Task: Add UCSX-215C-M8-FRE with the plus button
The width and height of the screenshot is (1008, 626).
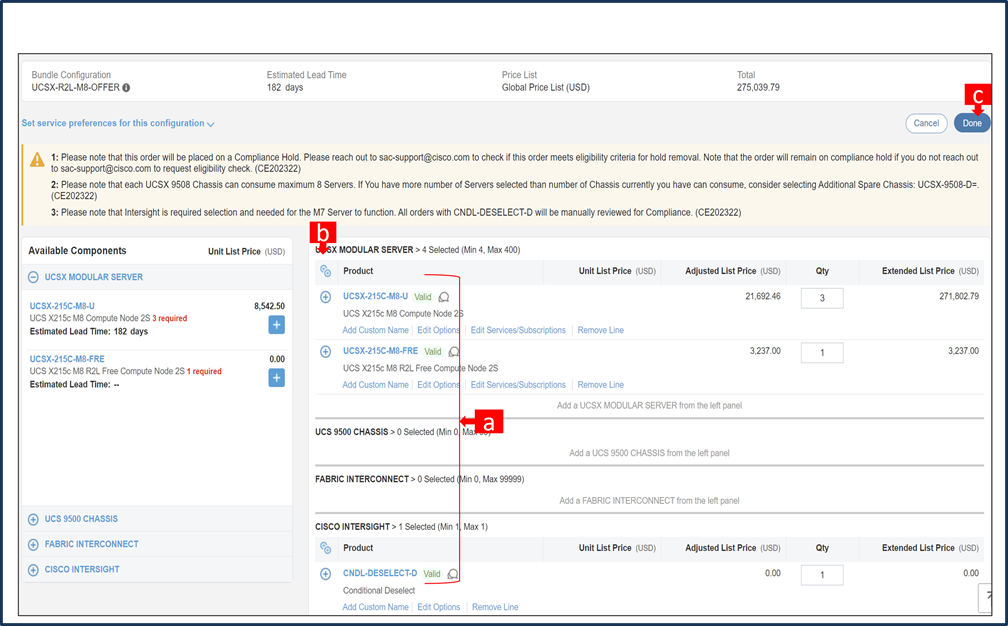Action: click(276, 378)
